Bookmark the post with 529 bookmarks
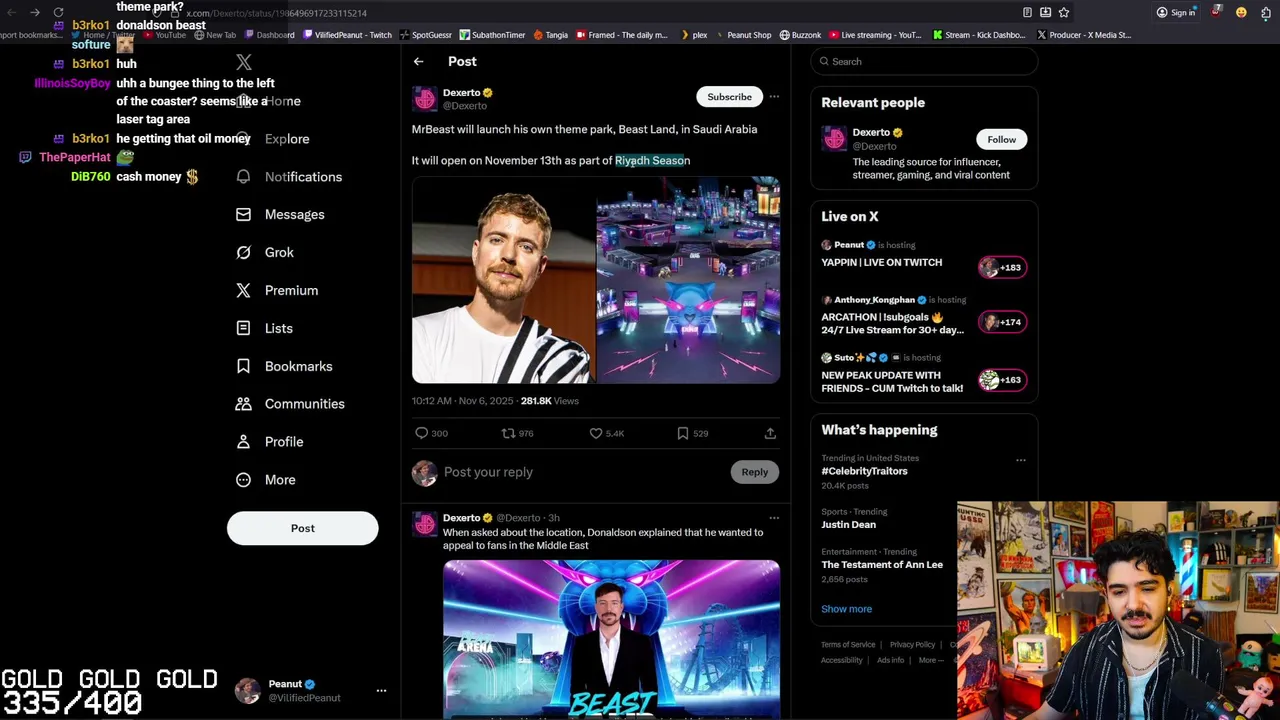This screenshot has height=720, width=1280. (682, 433)
